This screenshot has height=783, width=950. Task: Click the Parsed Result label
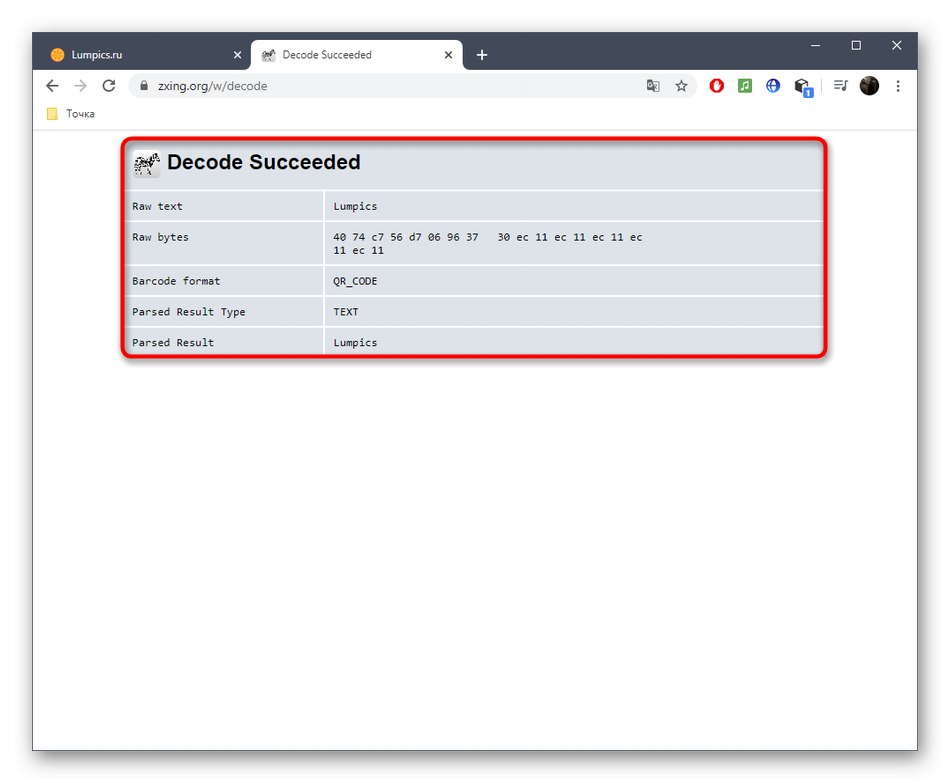click(x=173, y=343)
